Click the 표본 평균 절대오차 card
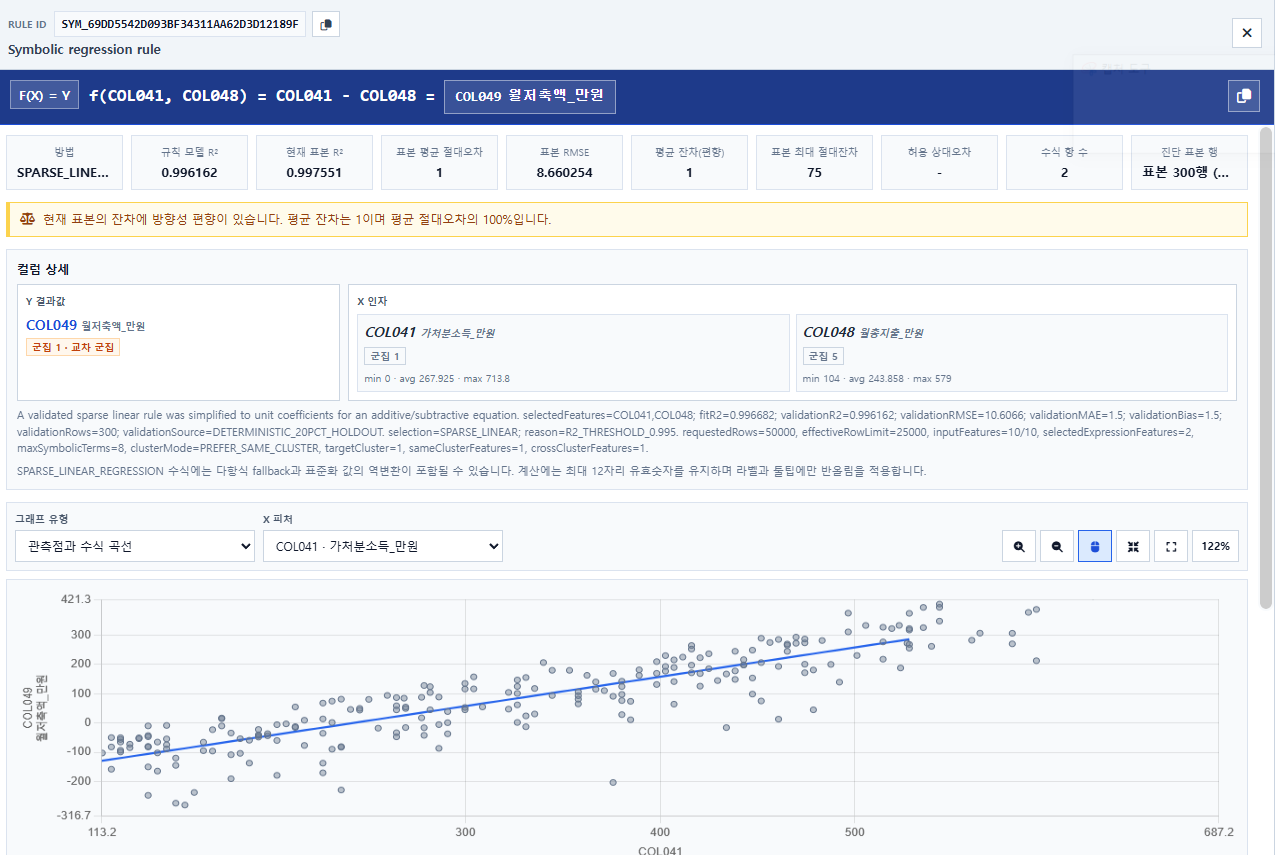Screen dimensions: 1275x855 [440, 163]
